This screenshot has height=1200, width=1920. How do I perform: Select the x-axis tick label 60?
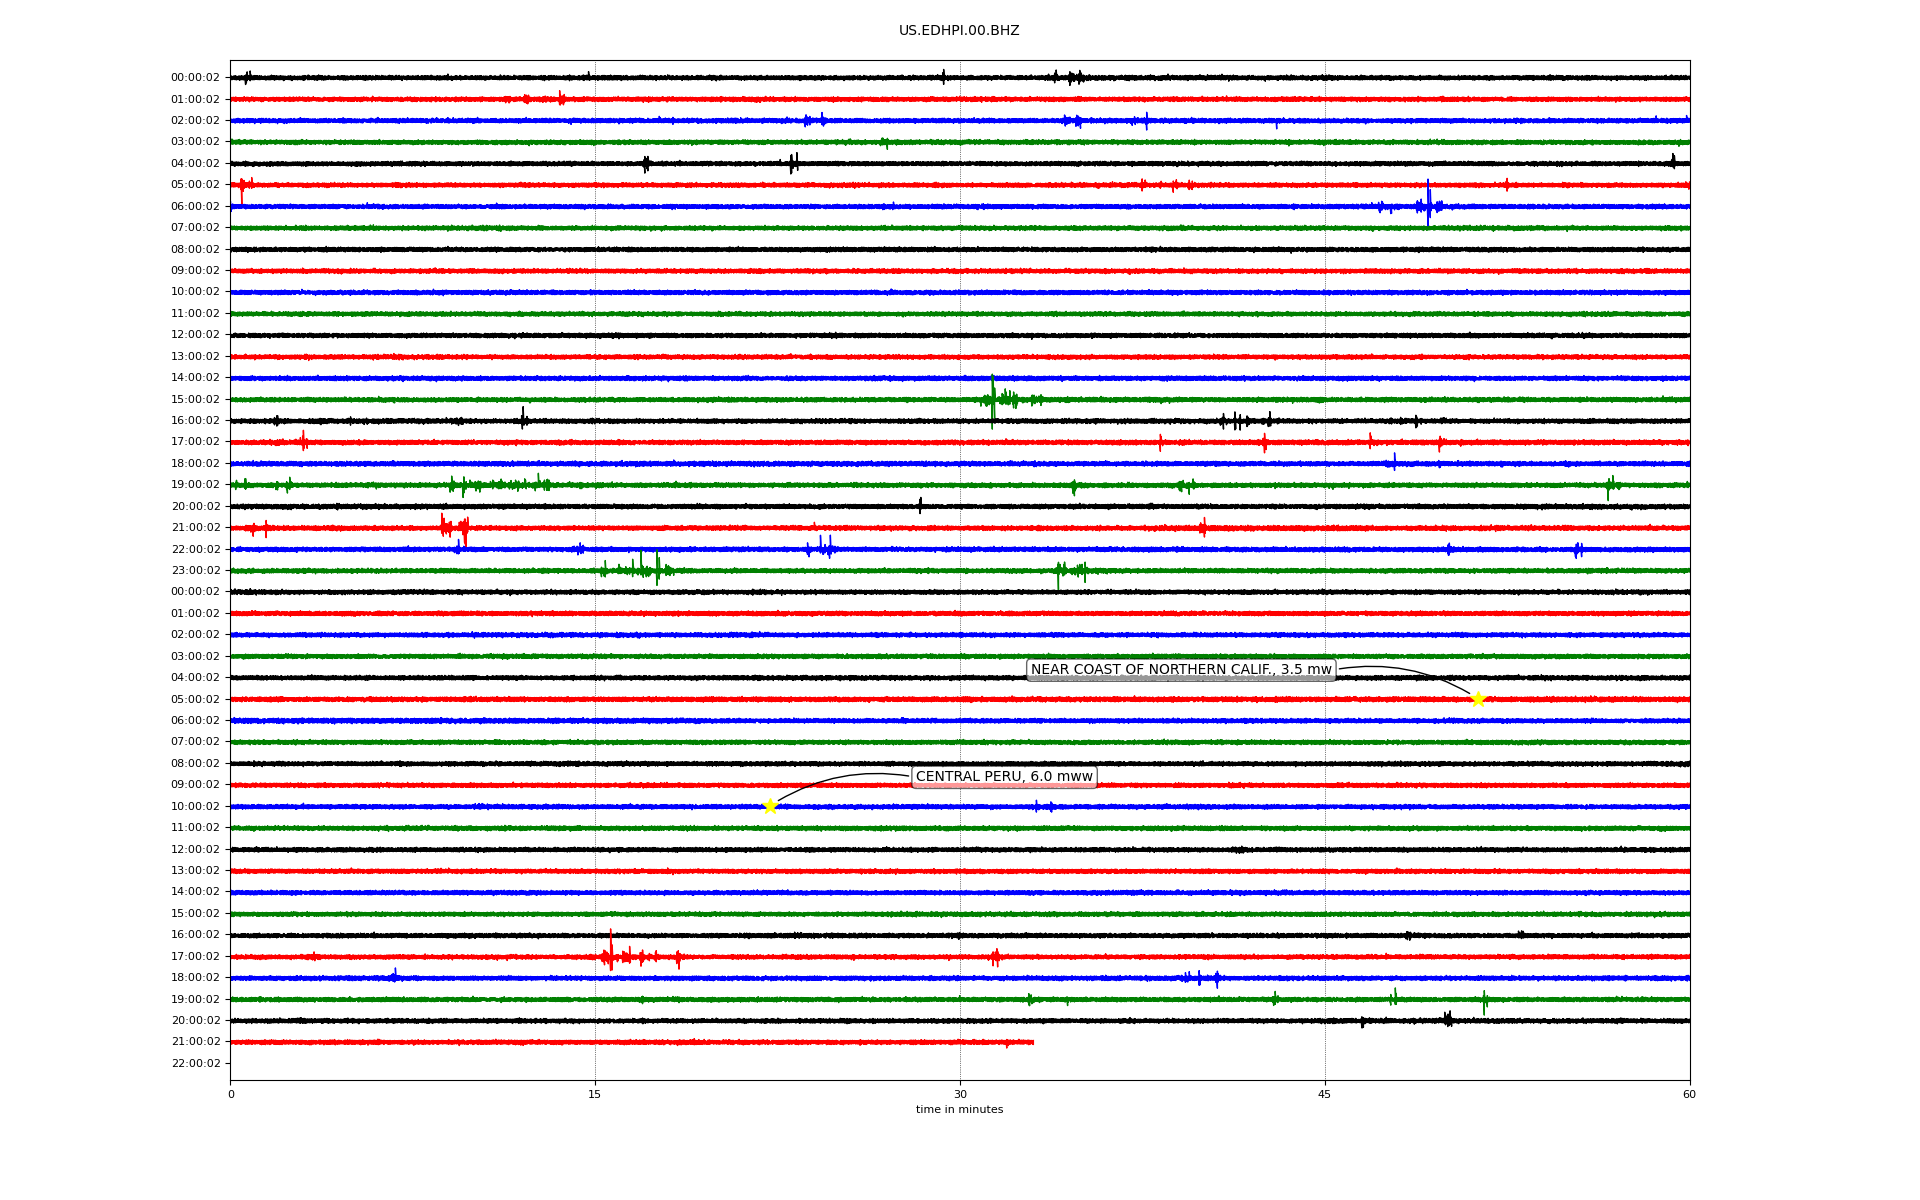click(1689, 1094)
